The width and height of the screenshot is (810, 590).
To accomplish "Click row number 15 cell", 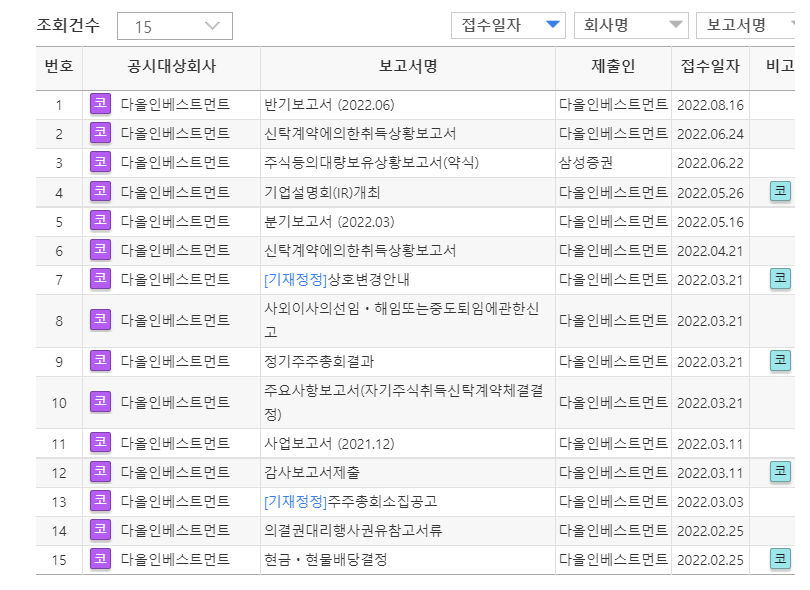I will tap(59, 560).
